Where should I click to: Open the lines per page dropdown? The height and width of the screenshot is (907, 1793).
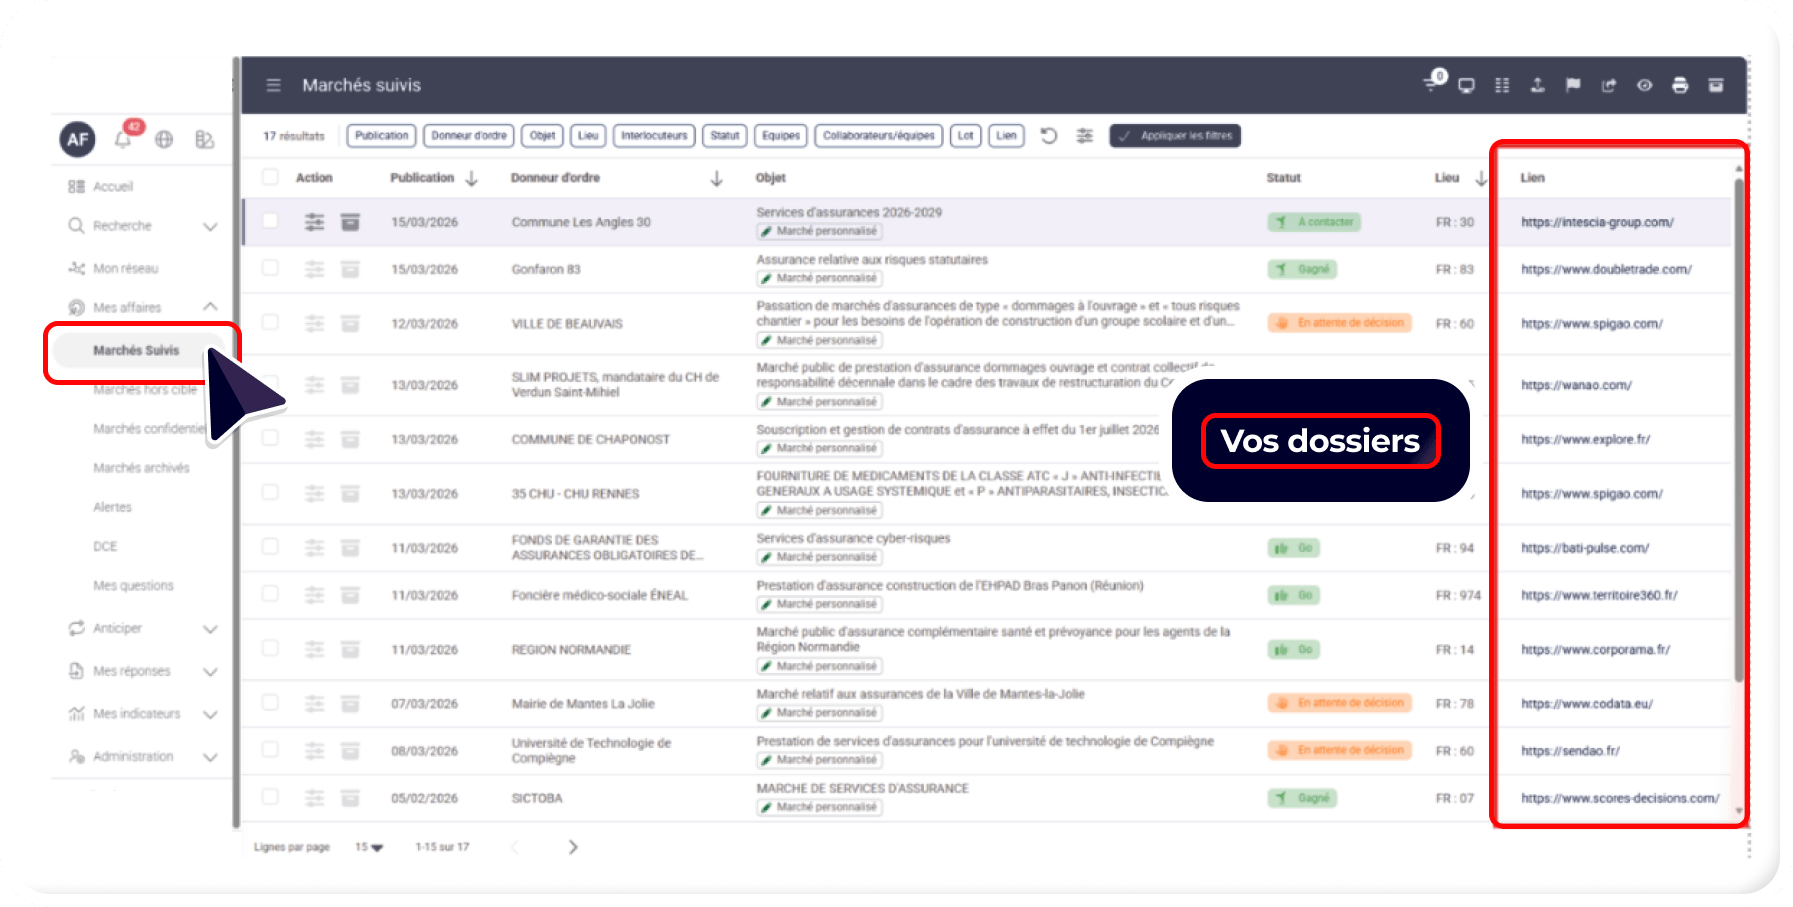click(x=369, y=847)
